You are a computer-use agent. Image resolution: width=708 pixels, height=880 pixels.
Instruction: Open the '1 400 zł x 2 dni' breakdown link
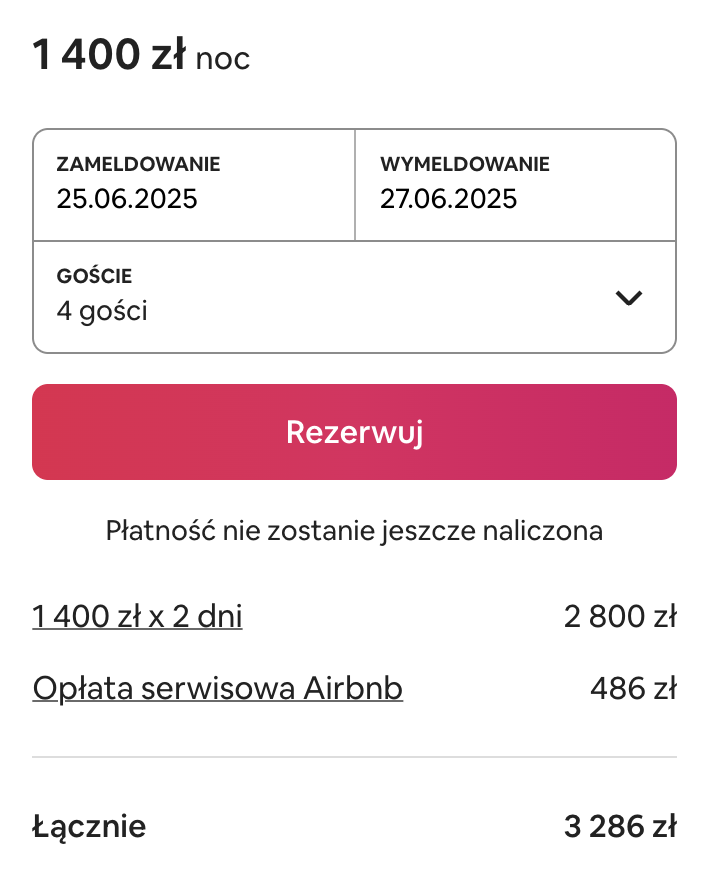137,616
